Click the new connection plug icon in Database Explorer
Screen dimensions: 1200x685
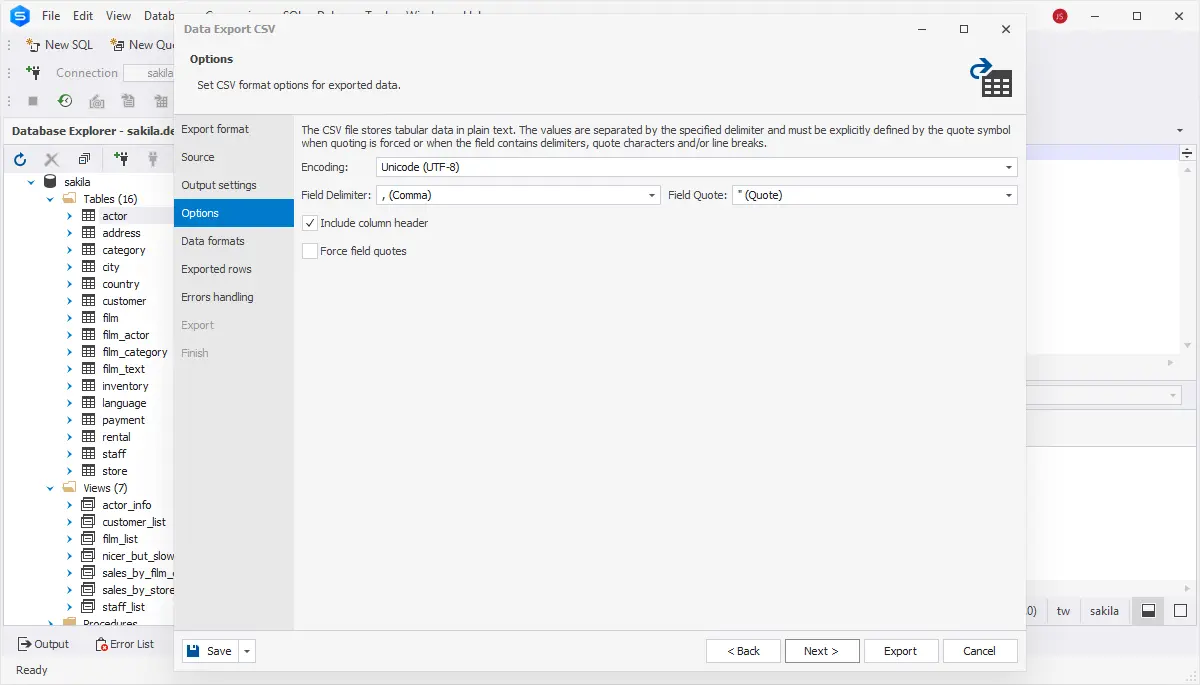[x=121, y=159]
